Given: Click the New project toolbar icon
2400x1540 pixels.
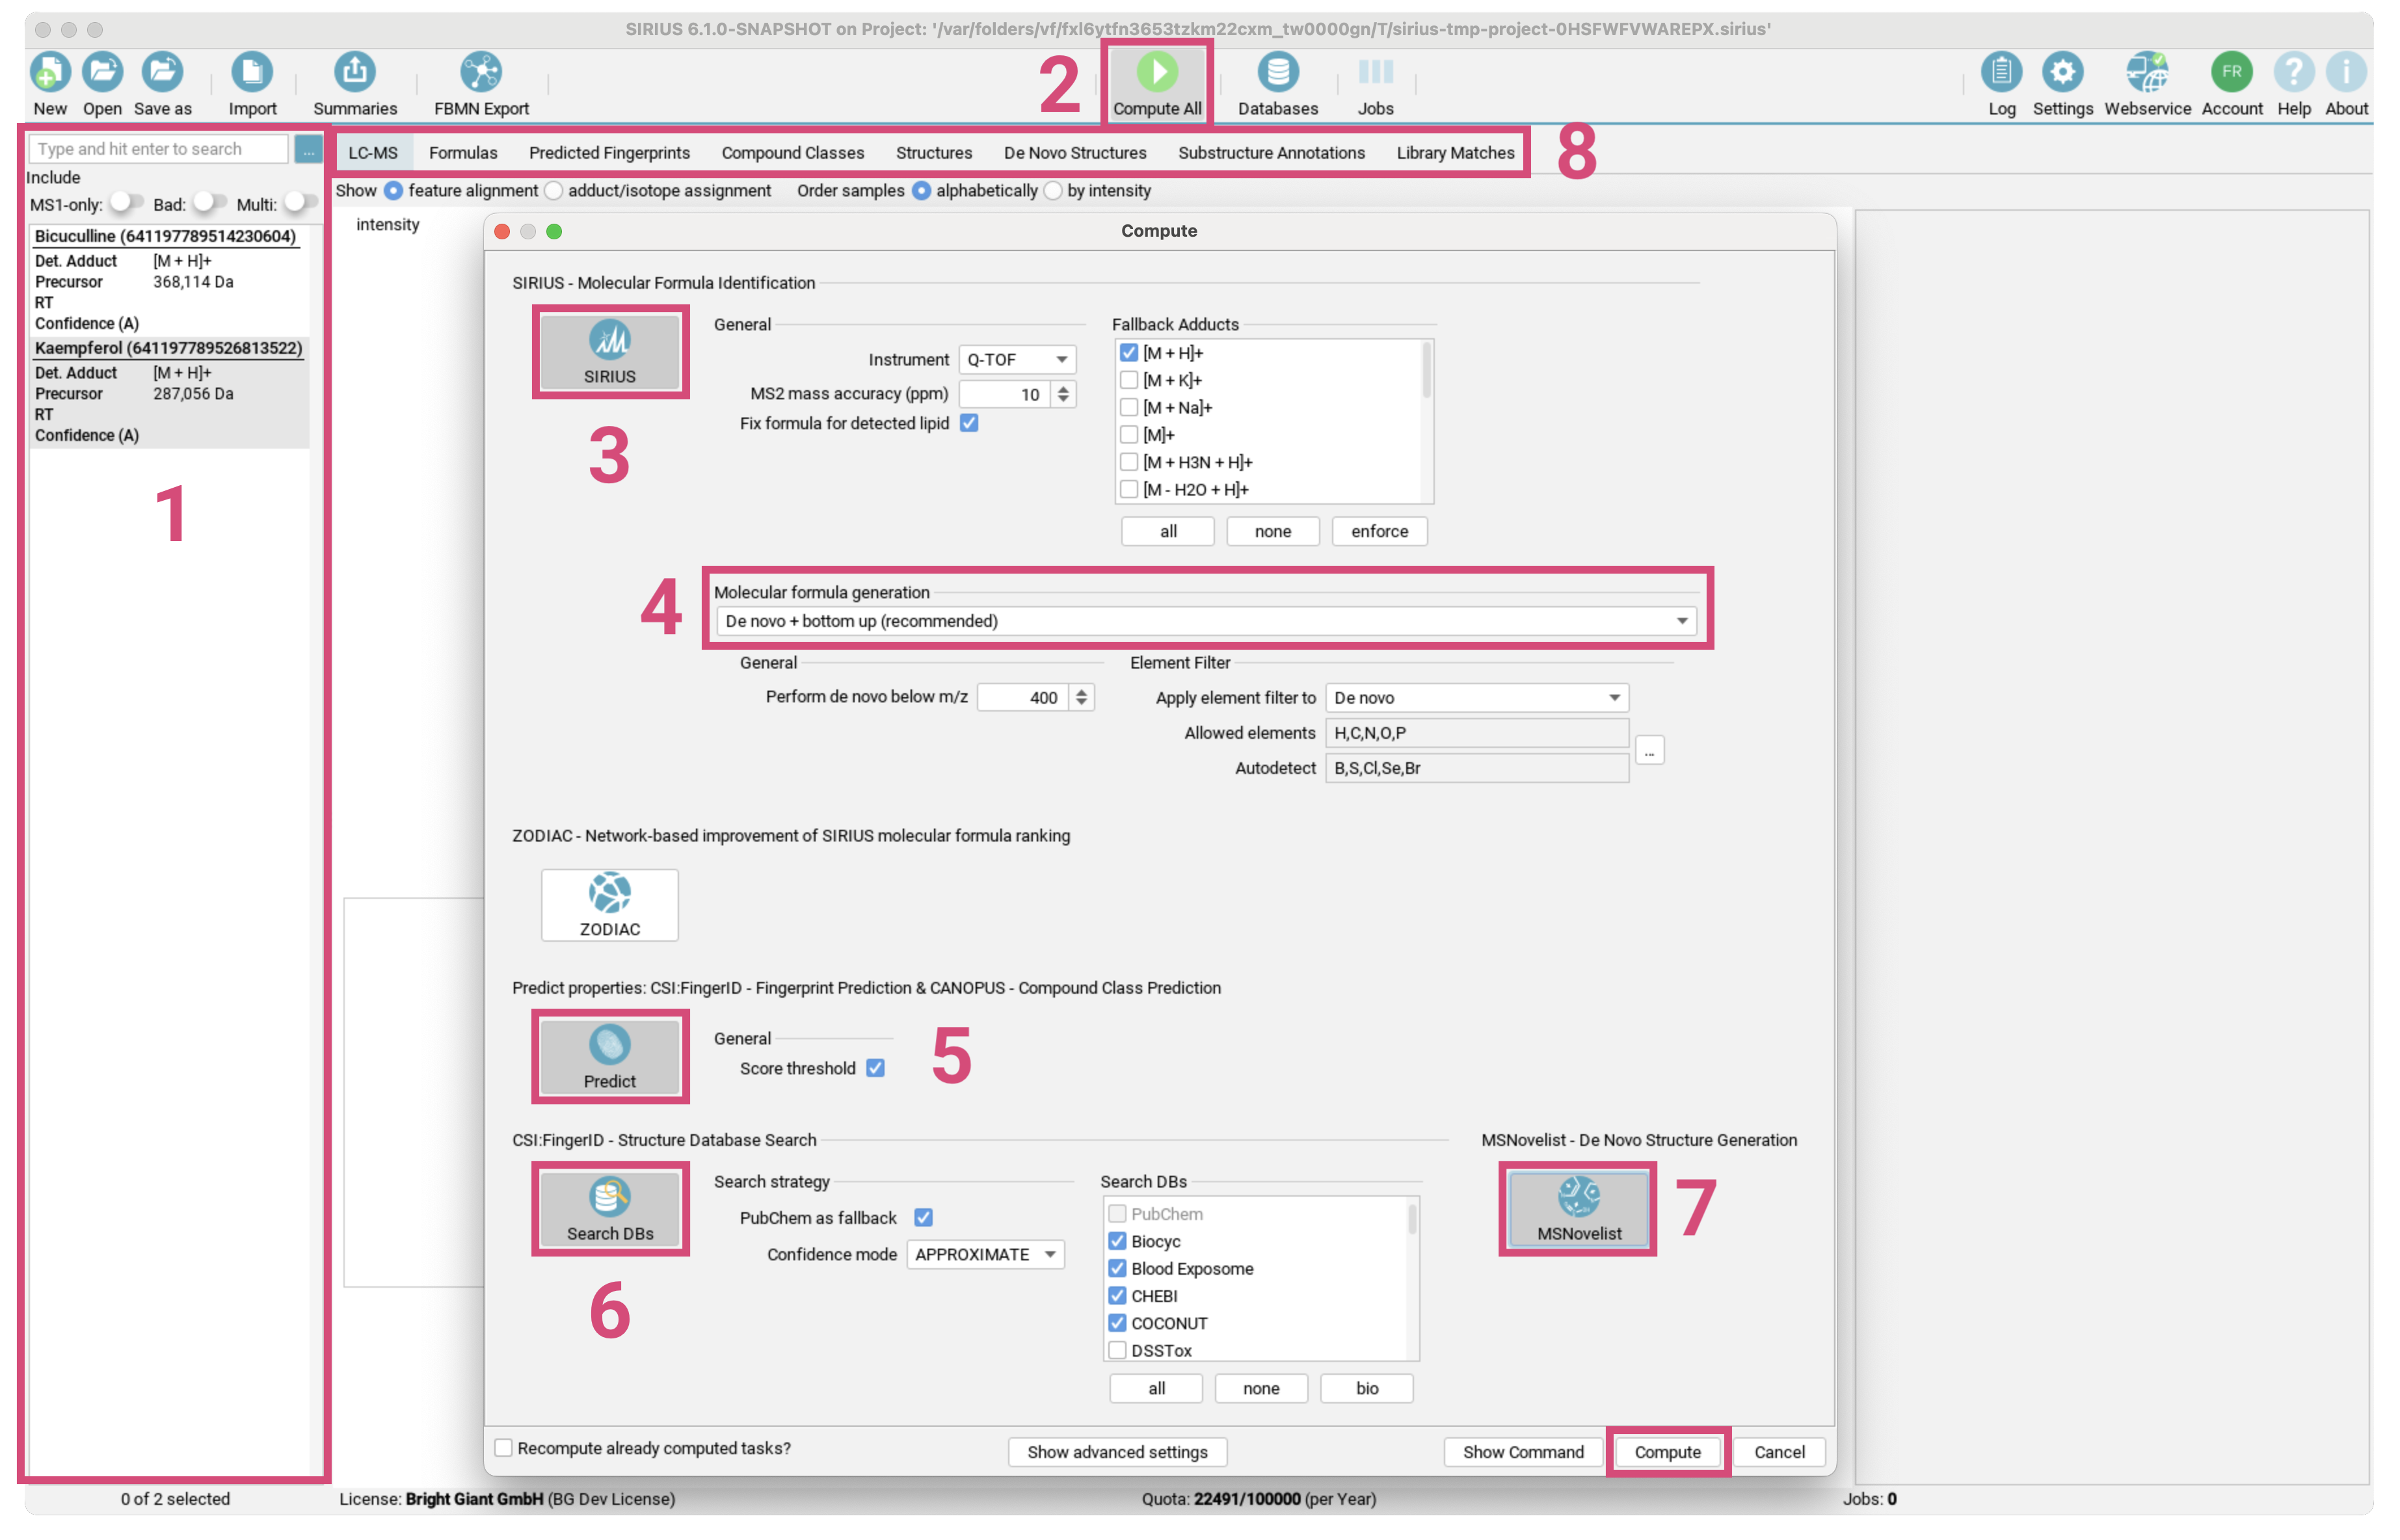Looking at the screenshot, I should [x=50, y=72].
